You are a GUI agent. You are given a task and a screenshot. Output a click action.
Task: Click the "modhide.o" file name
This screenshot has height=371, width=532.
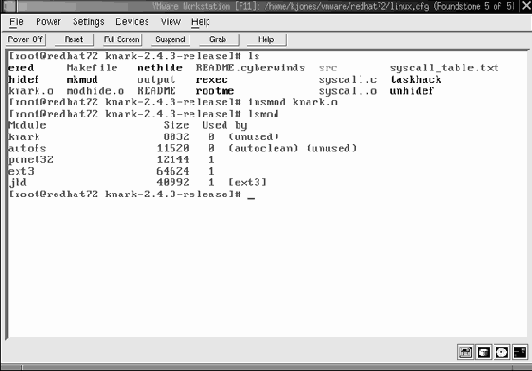click(x=95, y=91)
